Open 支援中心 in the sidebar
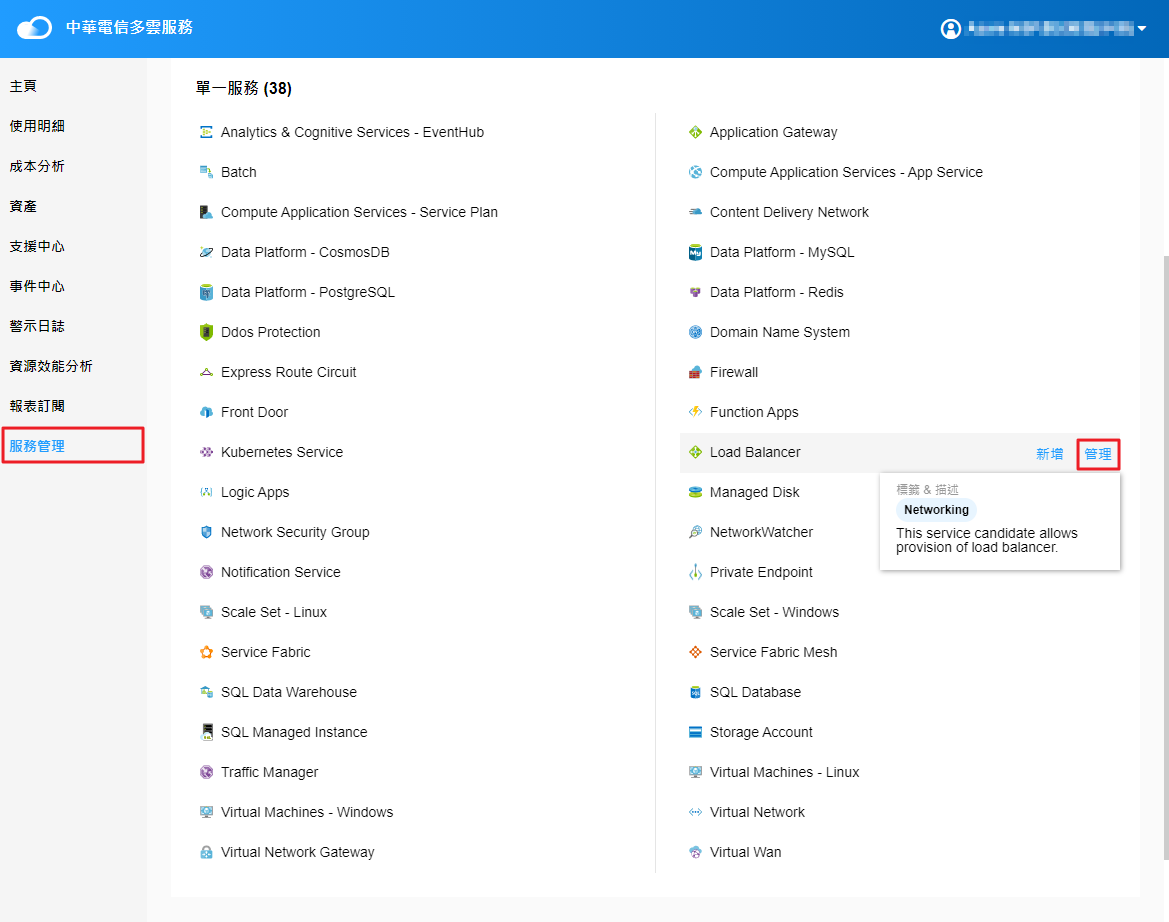Viewport: 1169px width, 922px height. coord(37,246)
